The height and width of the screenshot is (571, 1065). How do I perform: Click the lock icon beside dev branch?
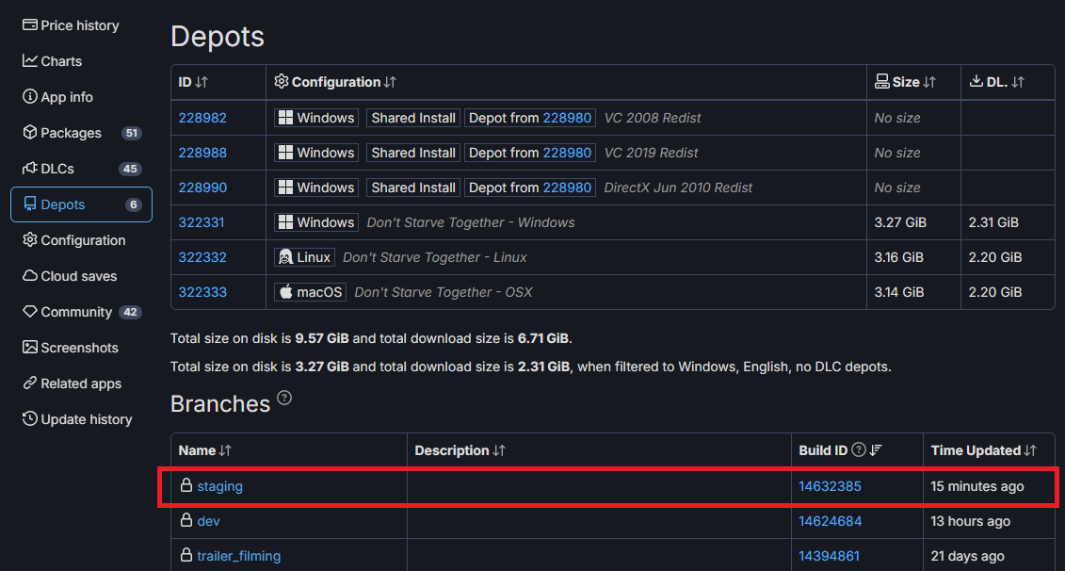coord(186,521)
